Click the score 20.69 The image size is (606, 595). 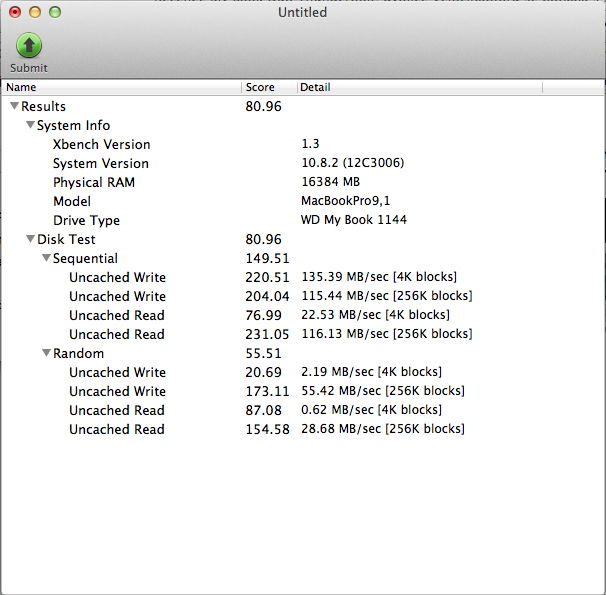point(263,372)
